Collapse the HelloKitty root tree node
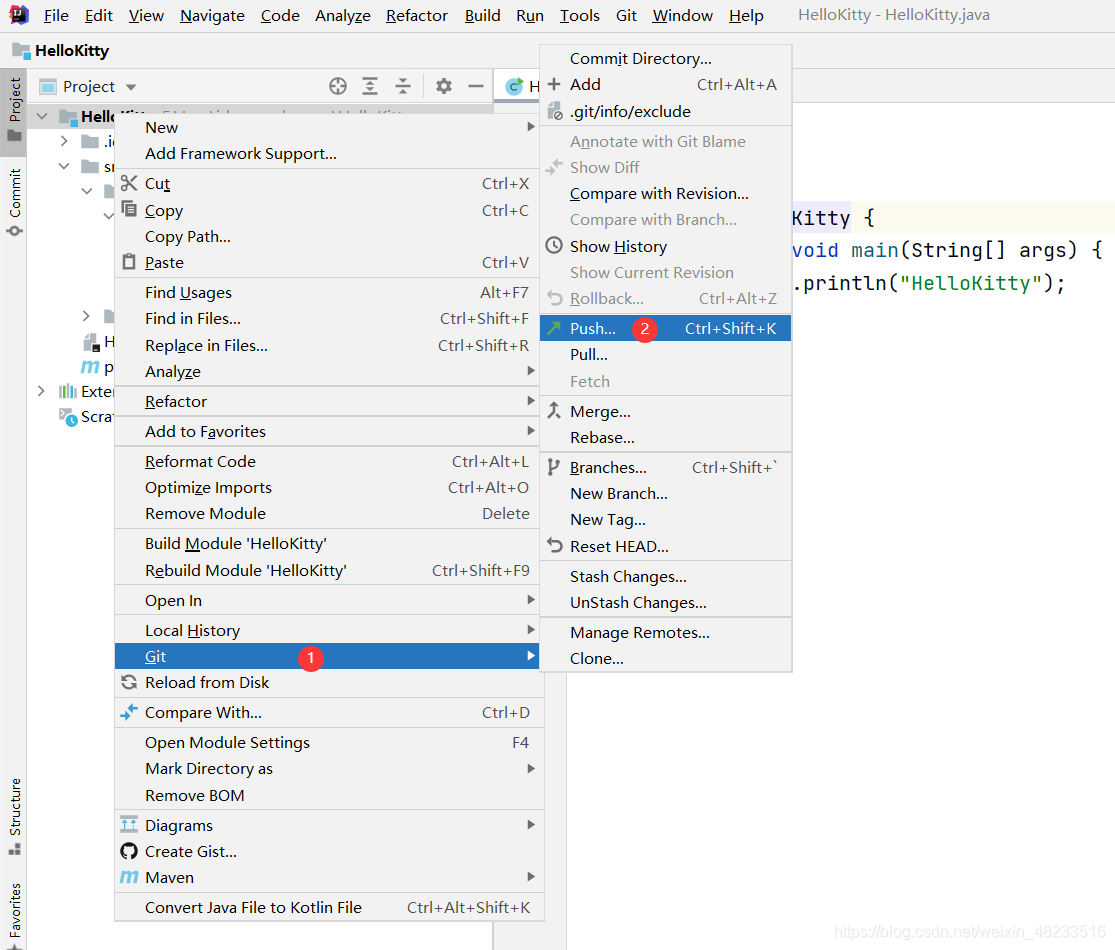 point(42,116)
